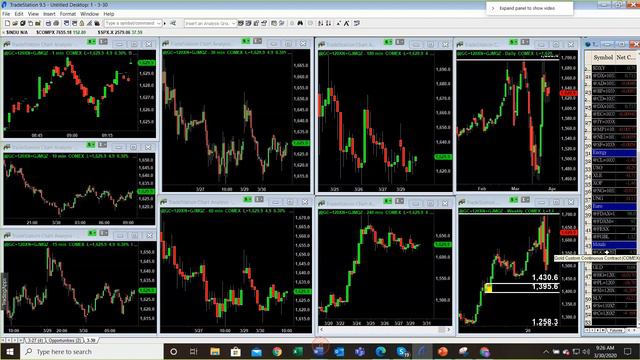Expand the show video panel chevron
Screen dimensions: 640x360
[x=493, y=8]
